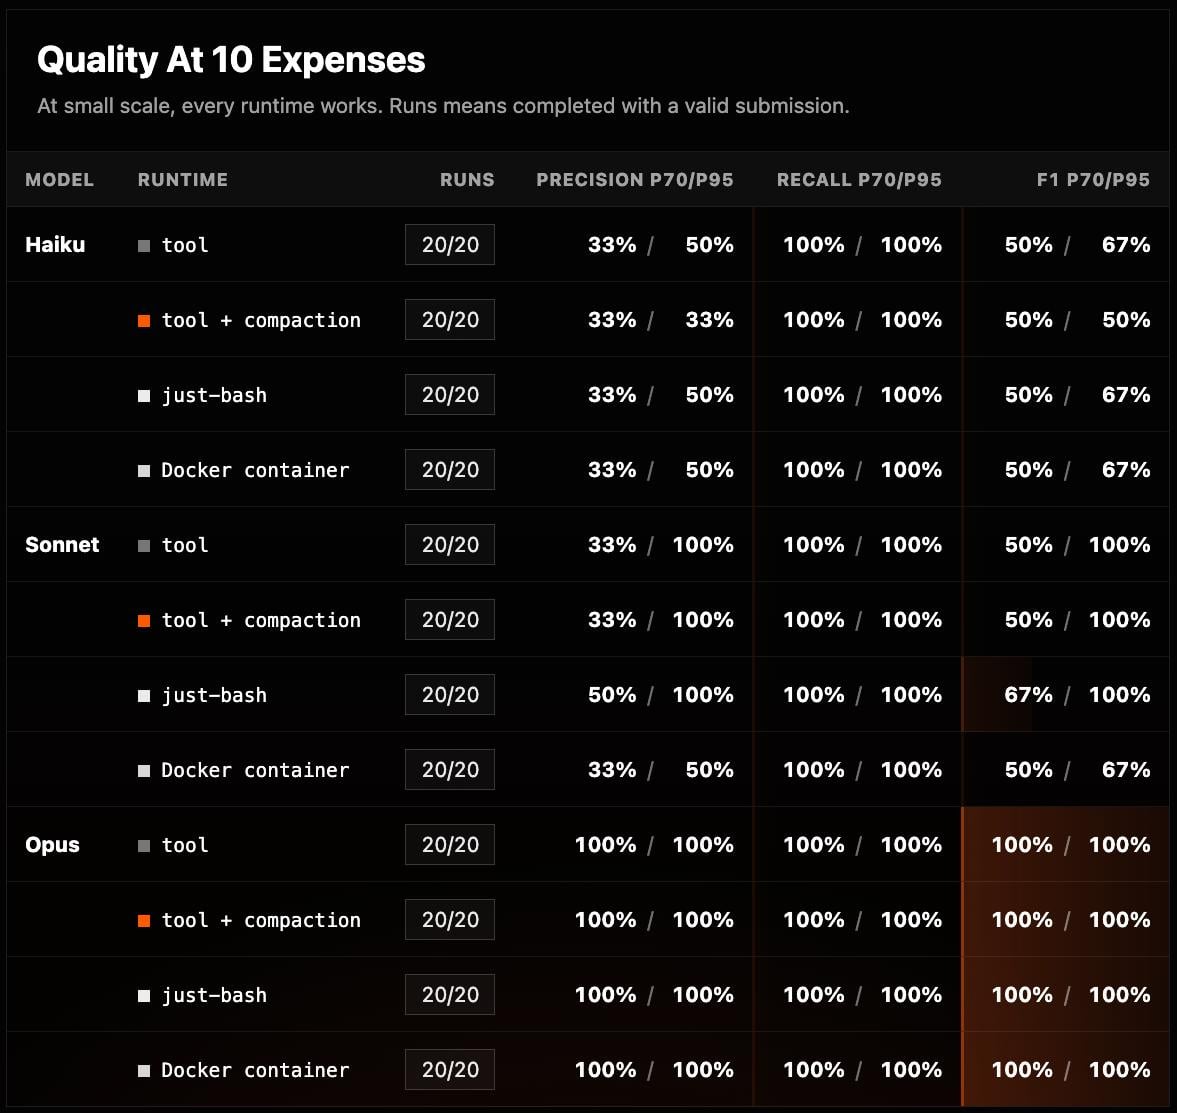The width and height of the screenshot is (1177, 1113).
Task: Select the PRECISION P70/P95 column header
Action: point(634,179)
